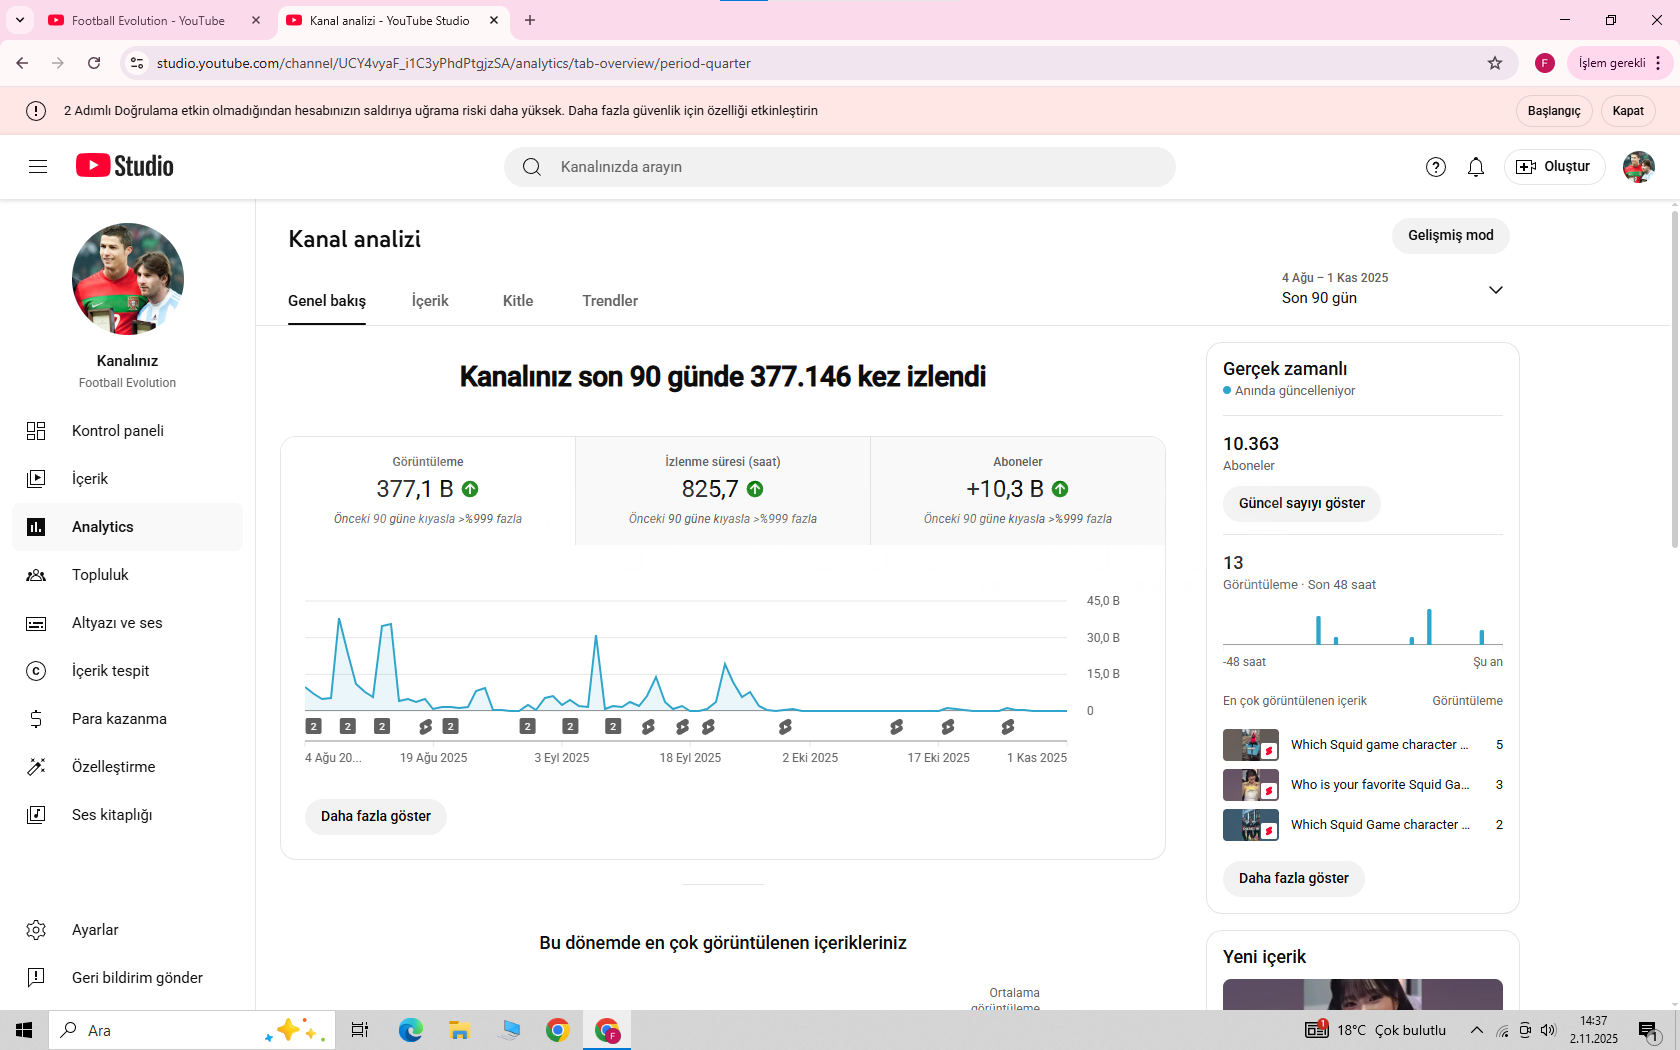Screen dimensions: 1680x1050
Task: Open the hamburger navigation menu
Action: click(x=38, y=167)
